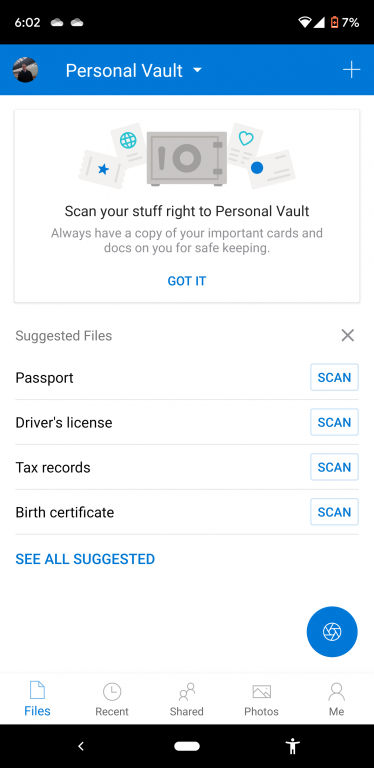
Task: Scan the Driver's license
Action: [334, 422]
